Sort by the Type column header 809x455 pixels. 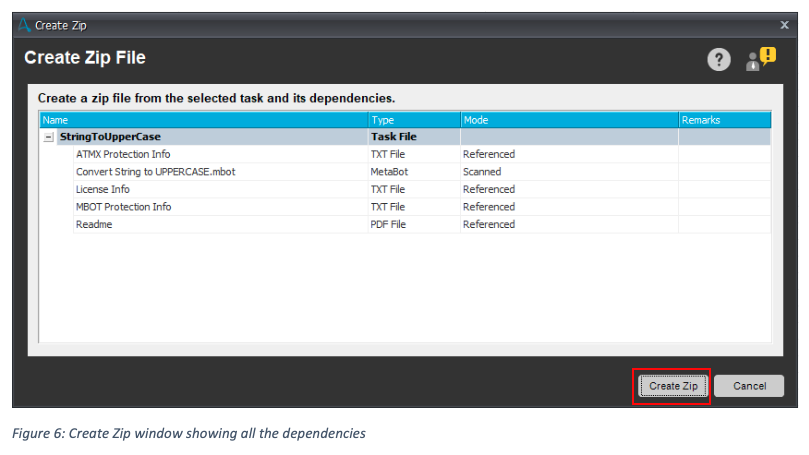[413, 120]
